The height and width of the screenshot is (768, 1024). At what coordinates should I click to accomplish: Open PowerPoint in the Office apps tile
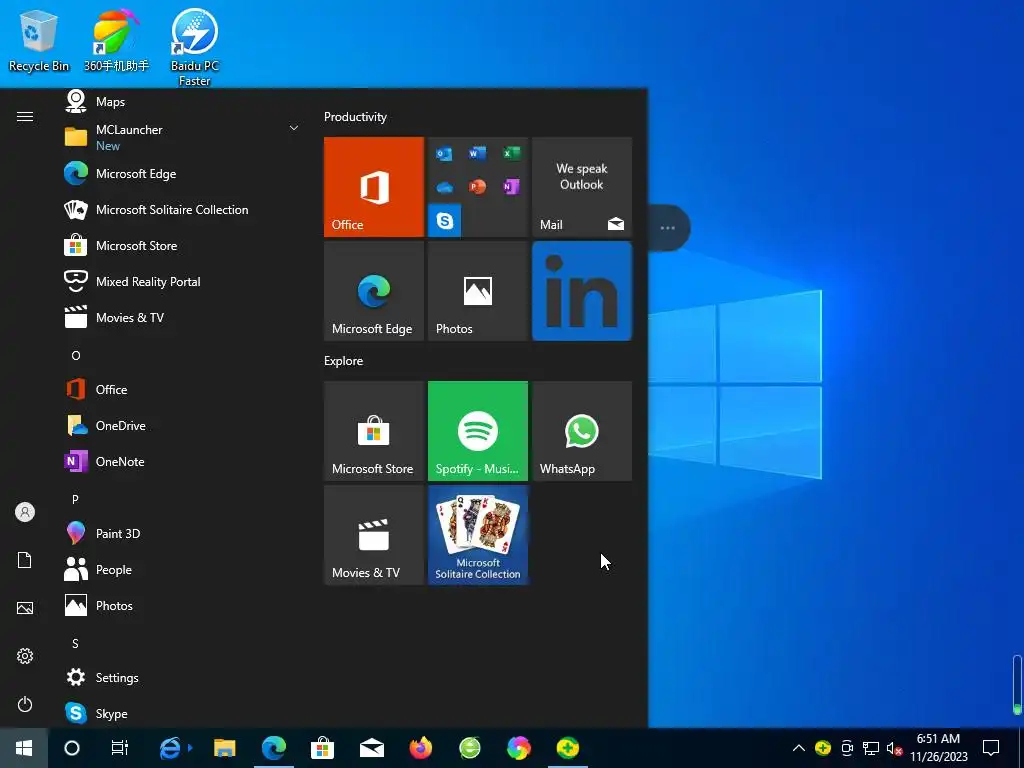point(477,187)
